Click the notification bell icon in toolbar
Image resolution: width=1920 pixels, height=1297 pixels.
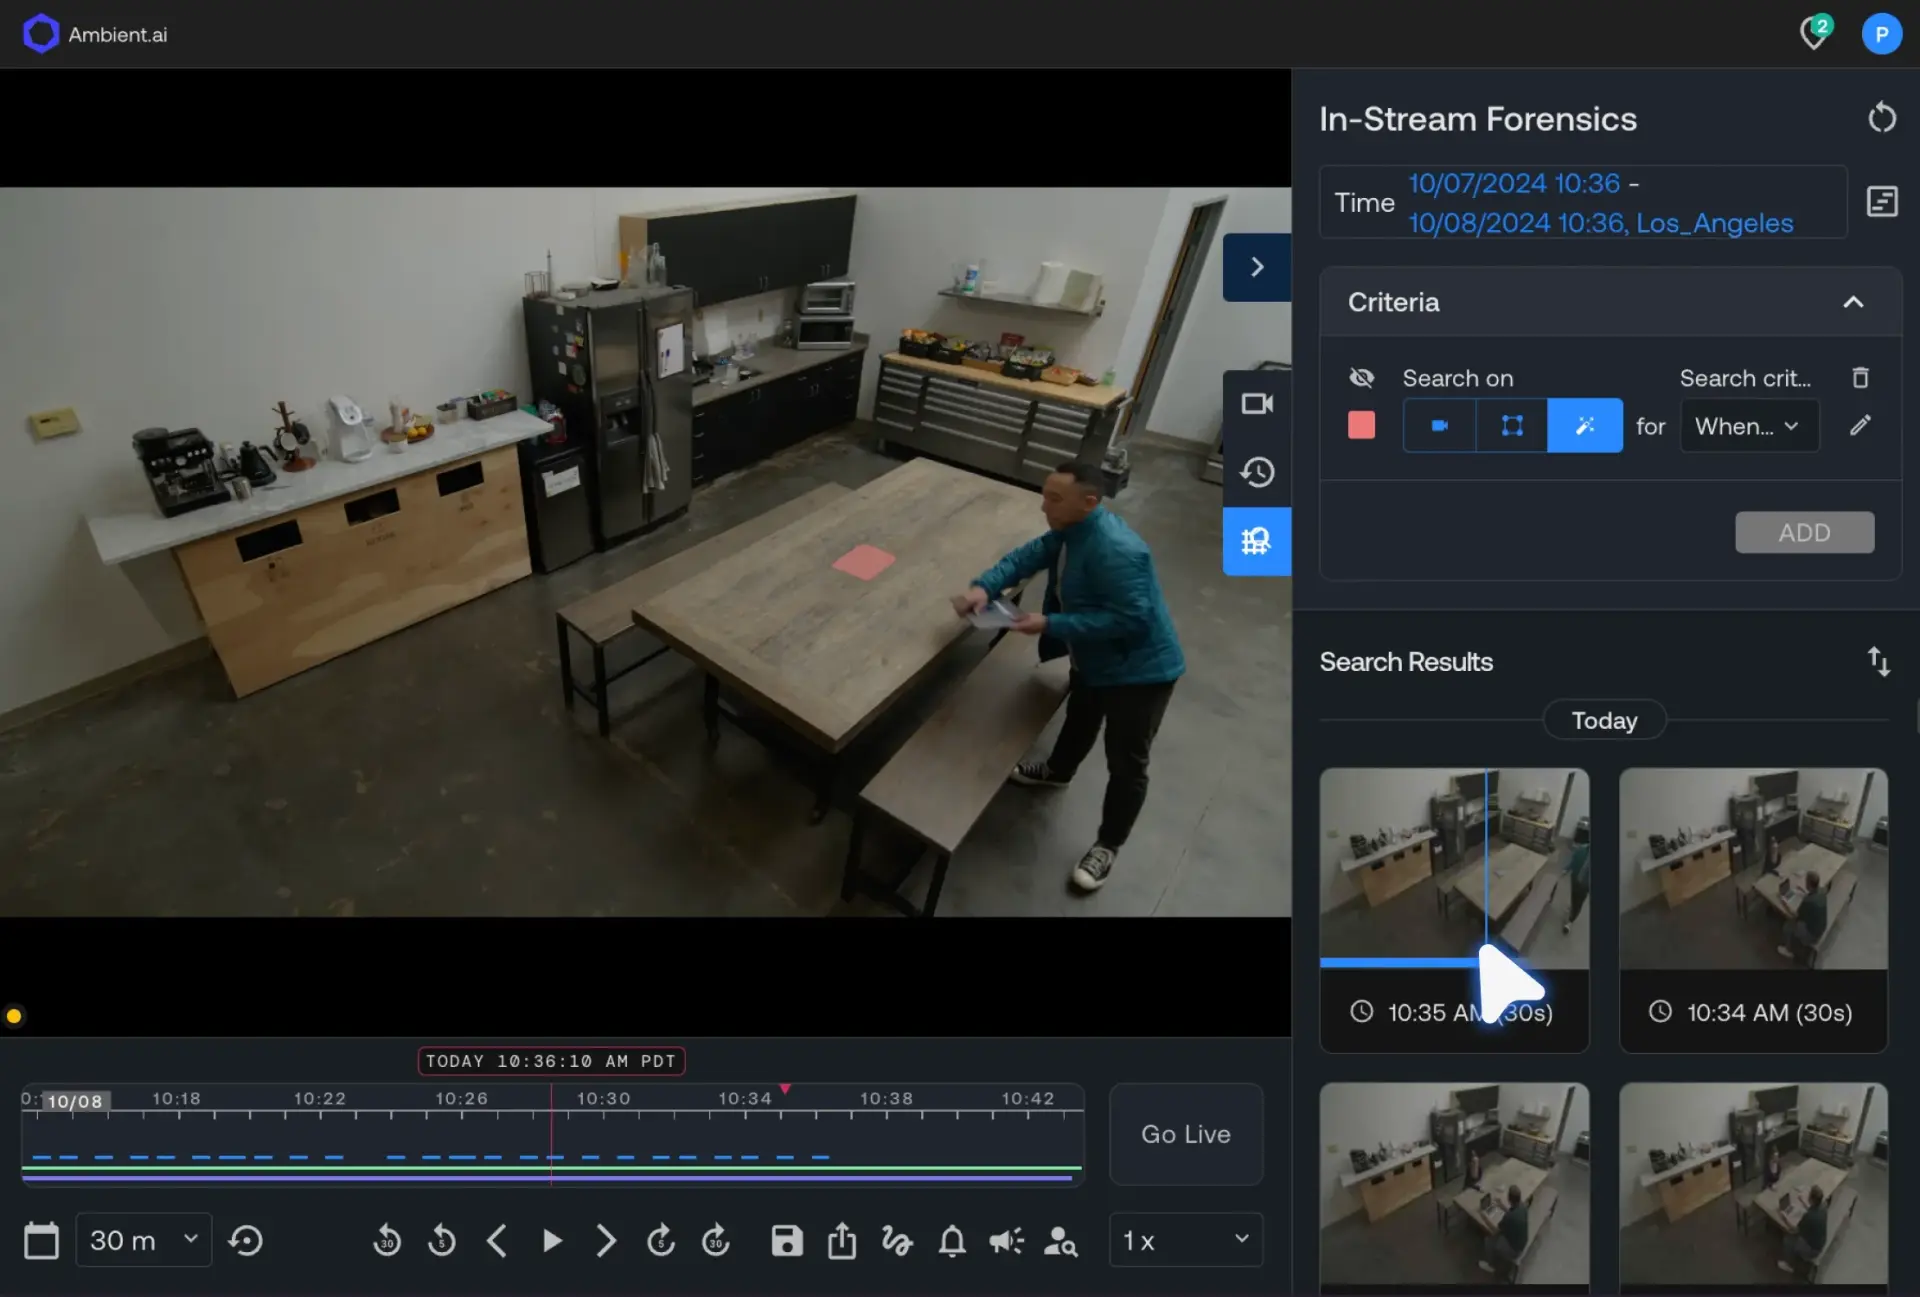pyautogui.click(x=951, y=1240)
